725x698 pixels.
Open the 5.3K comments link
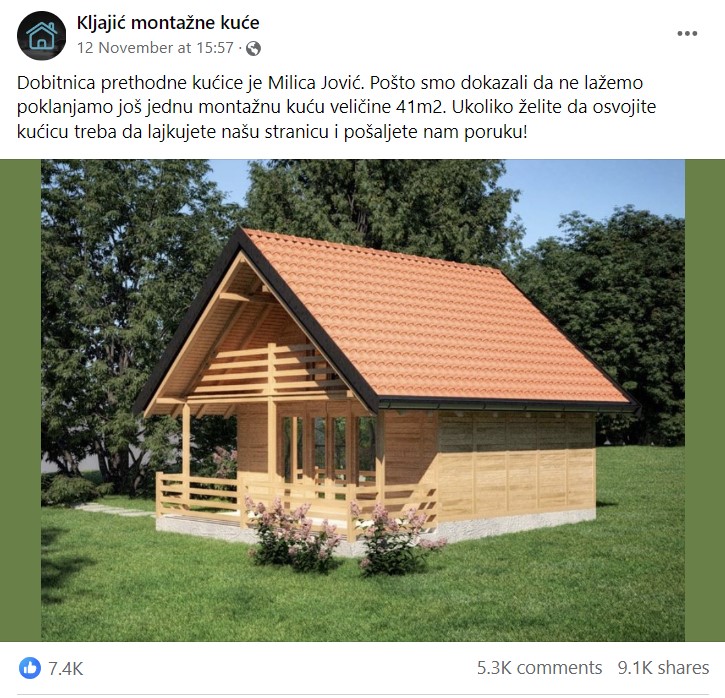click(x=540, y=668)
